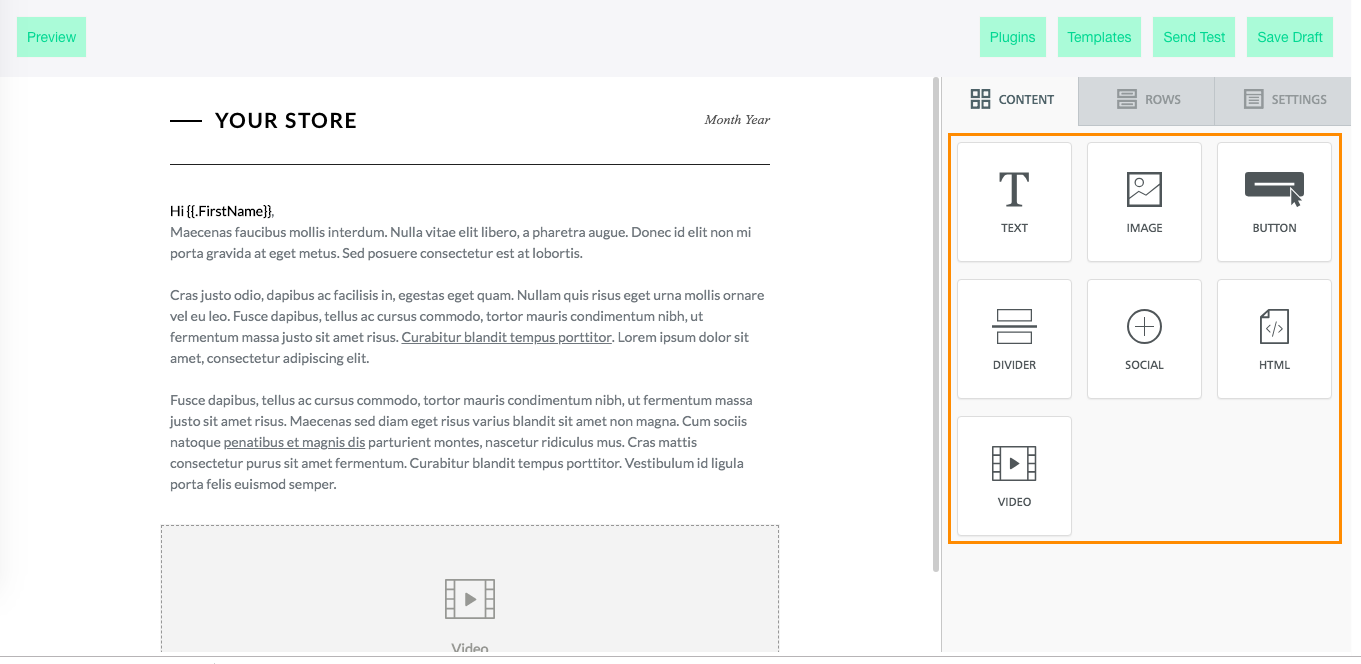This screenshot has width=1361, height=664.
Task: Click the editor canvas vertical scrollbar
Action: [936, 325]
